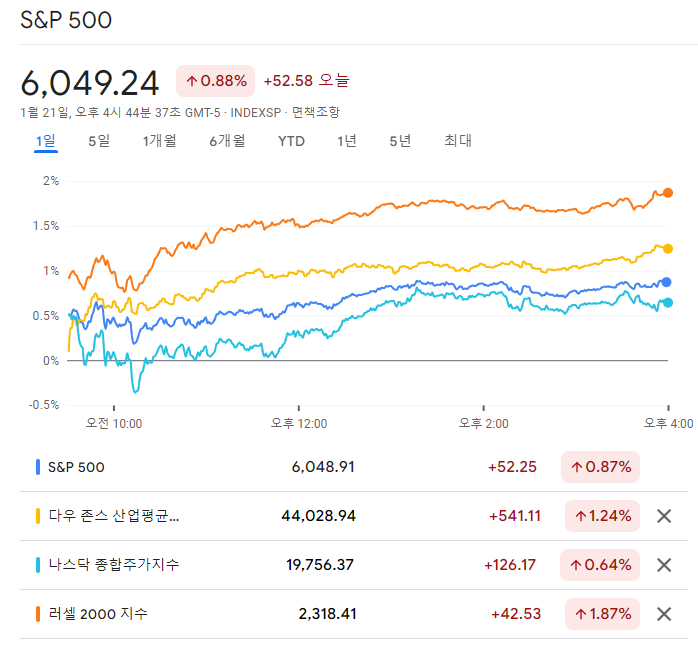
Task: Click the 1.87% Russell 2000 badge
Action: (602, 614)
